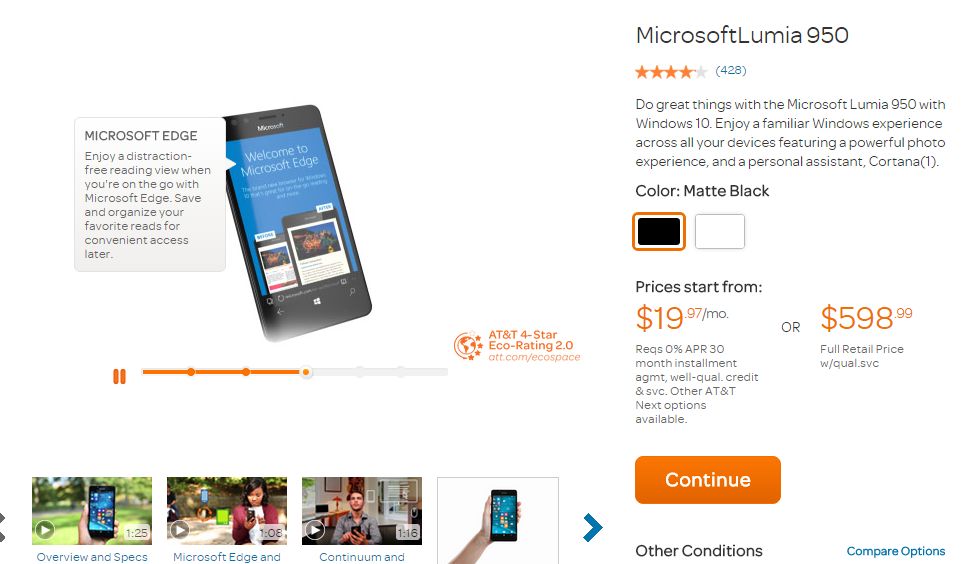Jump to first slideshow marker
This screenshot has height=564, width=978.
pyautogui.click(x=191, y=372)
